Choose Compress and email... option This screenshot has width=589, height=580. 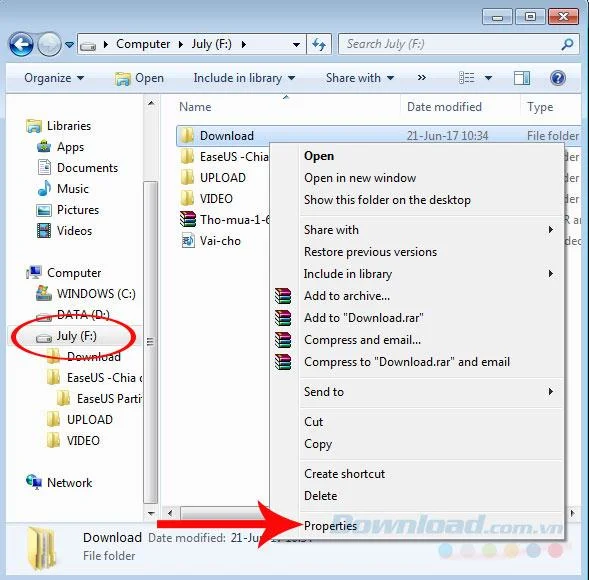click(x=362, y=340)
